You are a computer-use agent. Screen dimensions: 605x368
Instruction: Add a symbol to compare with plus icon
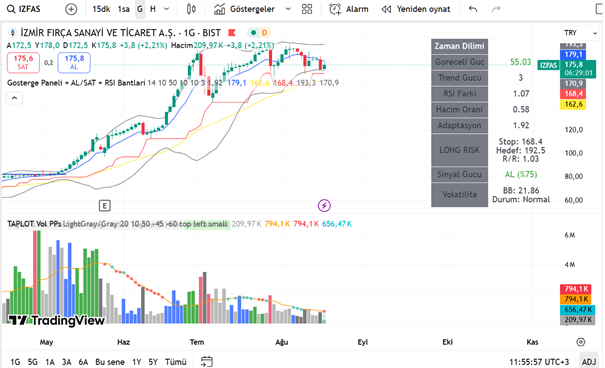click(x=71, y=9)
